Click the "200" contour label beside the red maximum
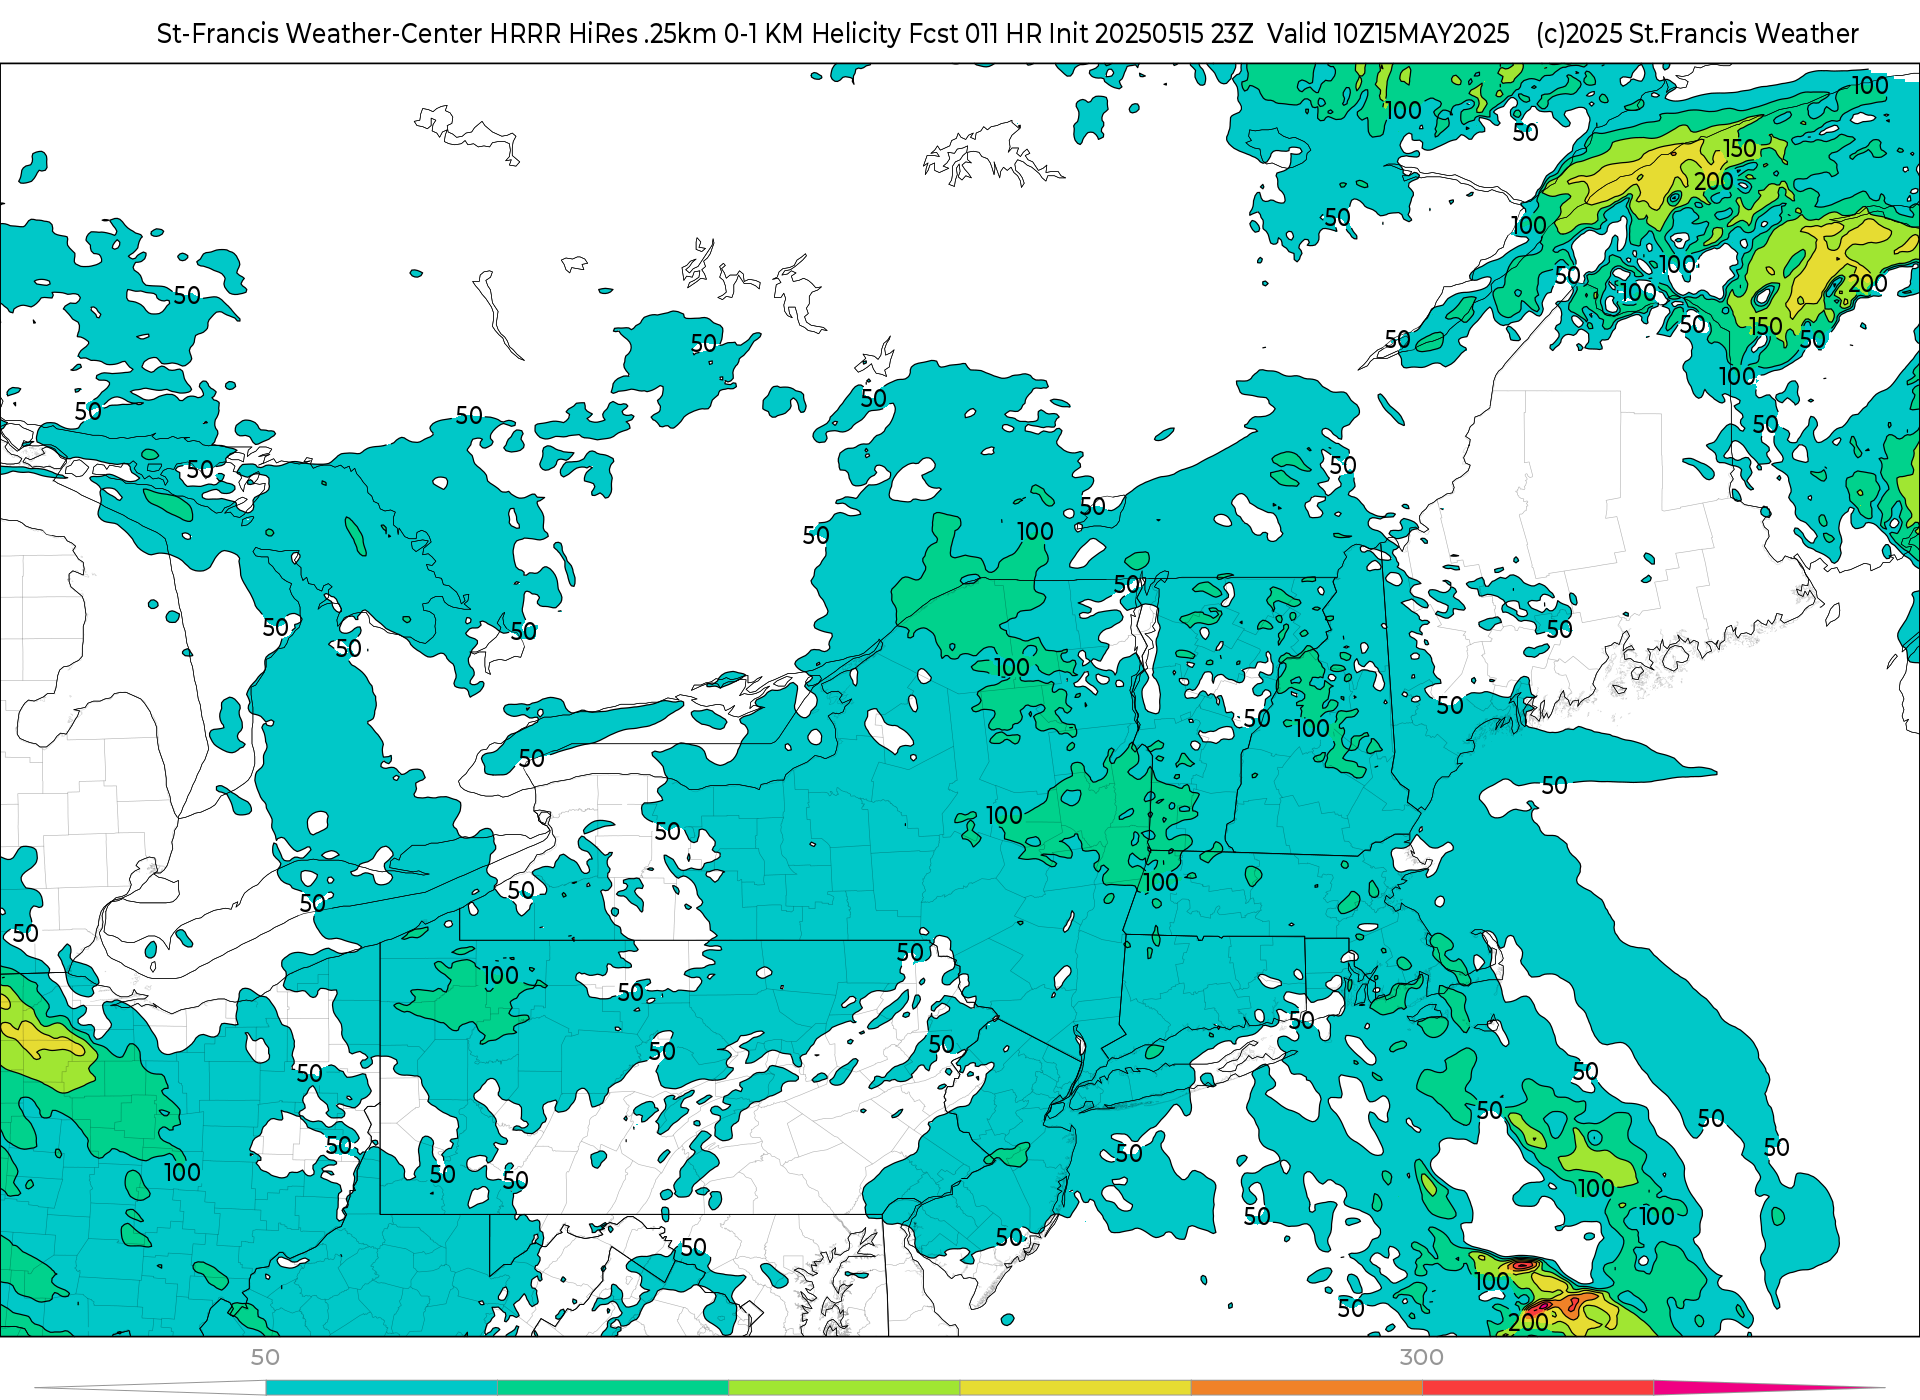The width and height of the screenshot is (1920, 1400). 1529,1322
